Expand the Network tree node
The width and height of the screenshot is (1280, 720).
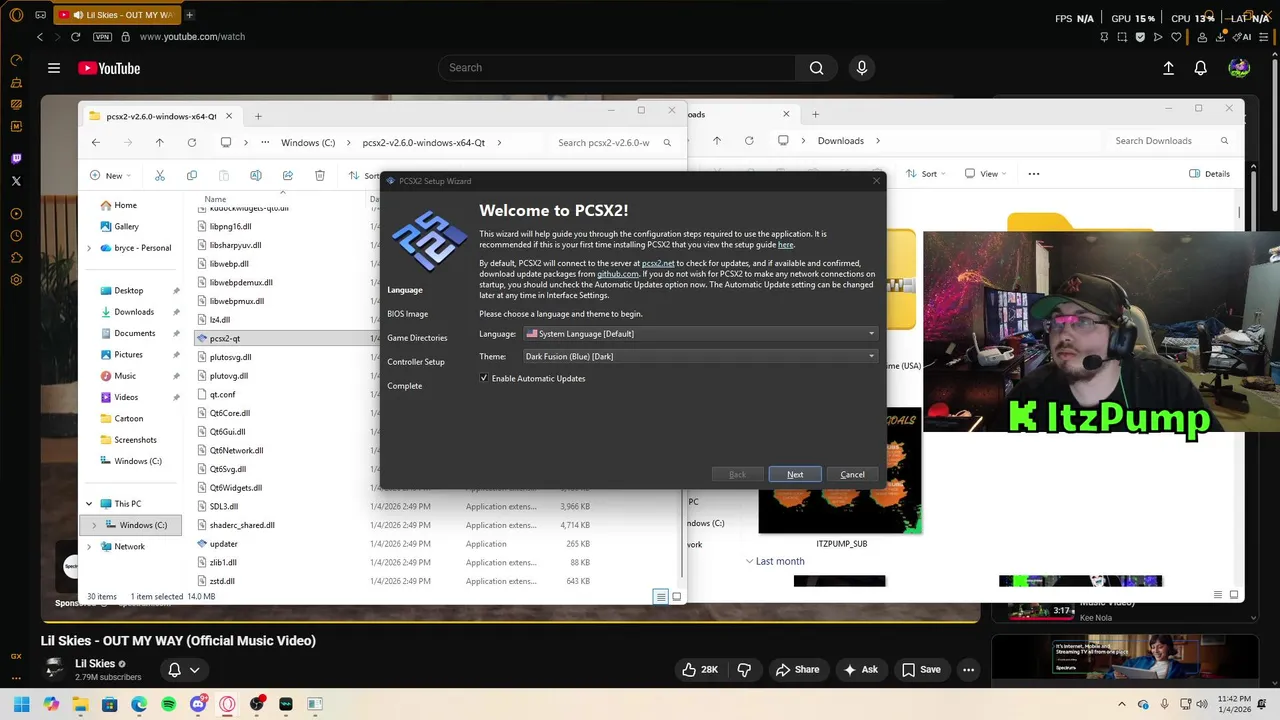[89, 546]
